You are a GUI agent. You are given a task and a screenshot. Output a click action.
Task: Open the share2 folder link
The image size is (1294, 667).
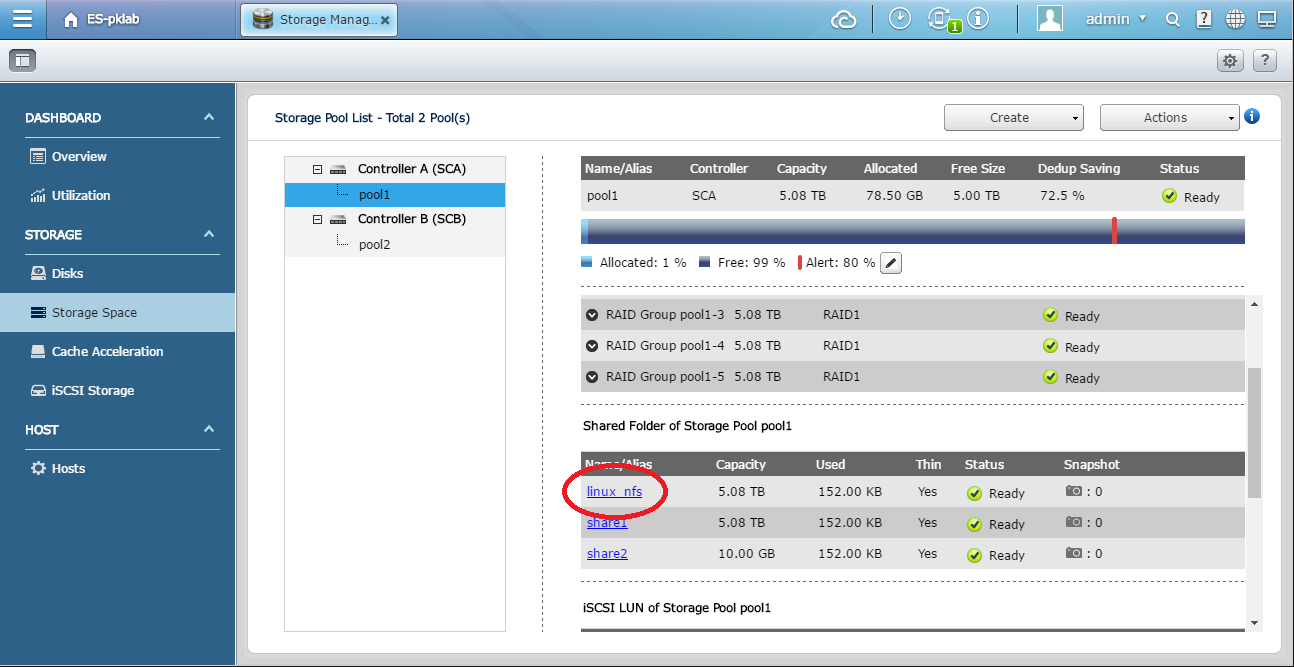(x=607, y=553)
